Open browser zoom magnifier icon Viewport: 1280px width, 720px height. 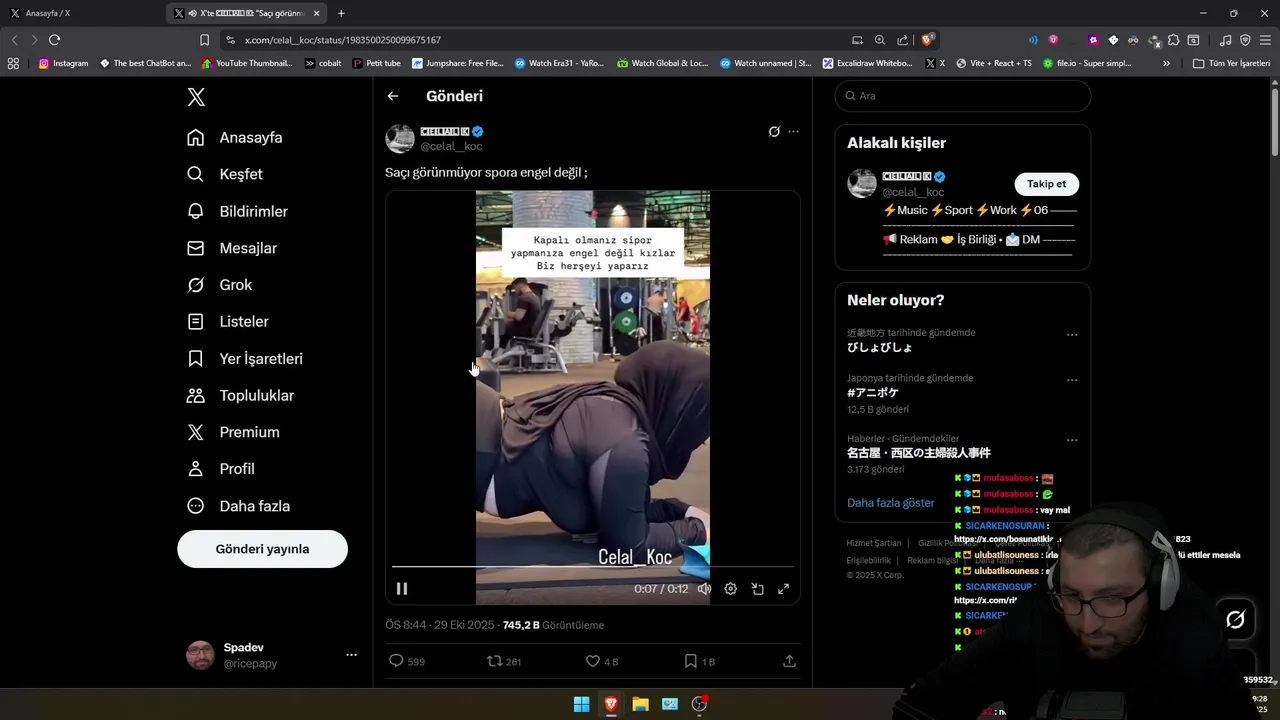880,40
